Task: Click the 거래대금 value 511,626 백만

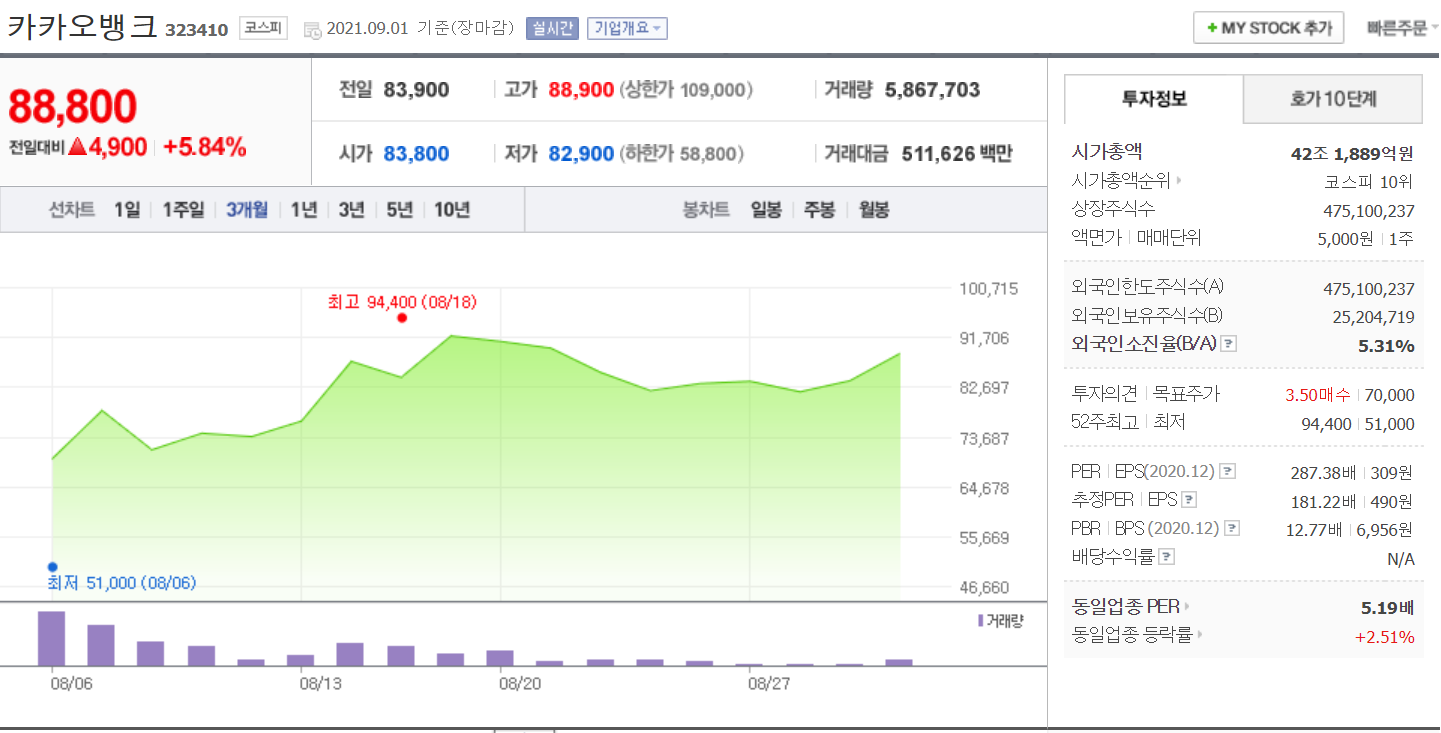Action: [957, 154]
